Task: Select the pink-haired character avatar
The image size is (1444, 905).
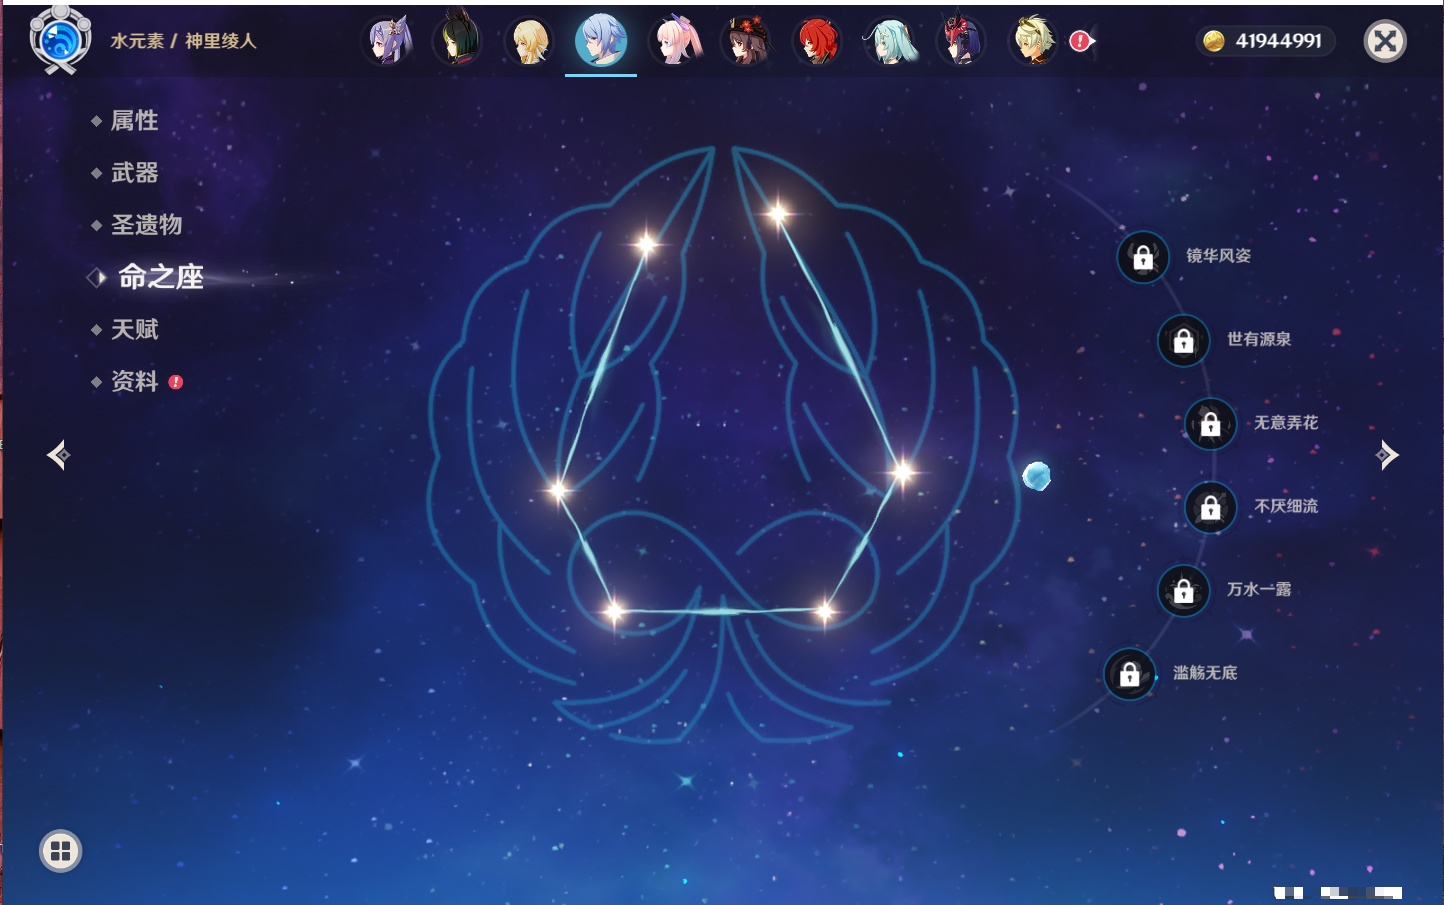Action: click(675, 41)
